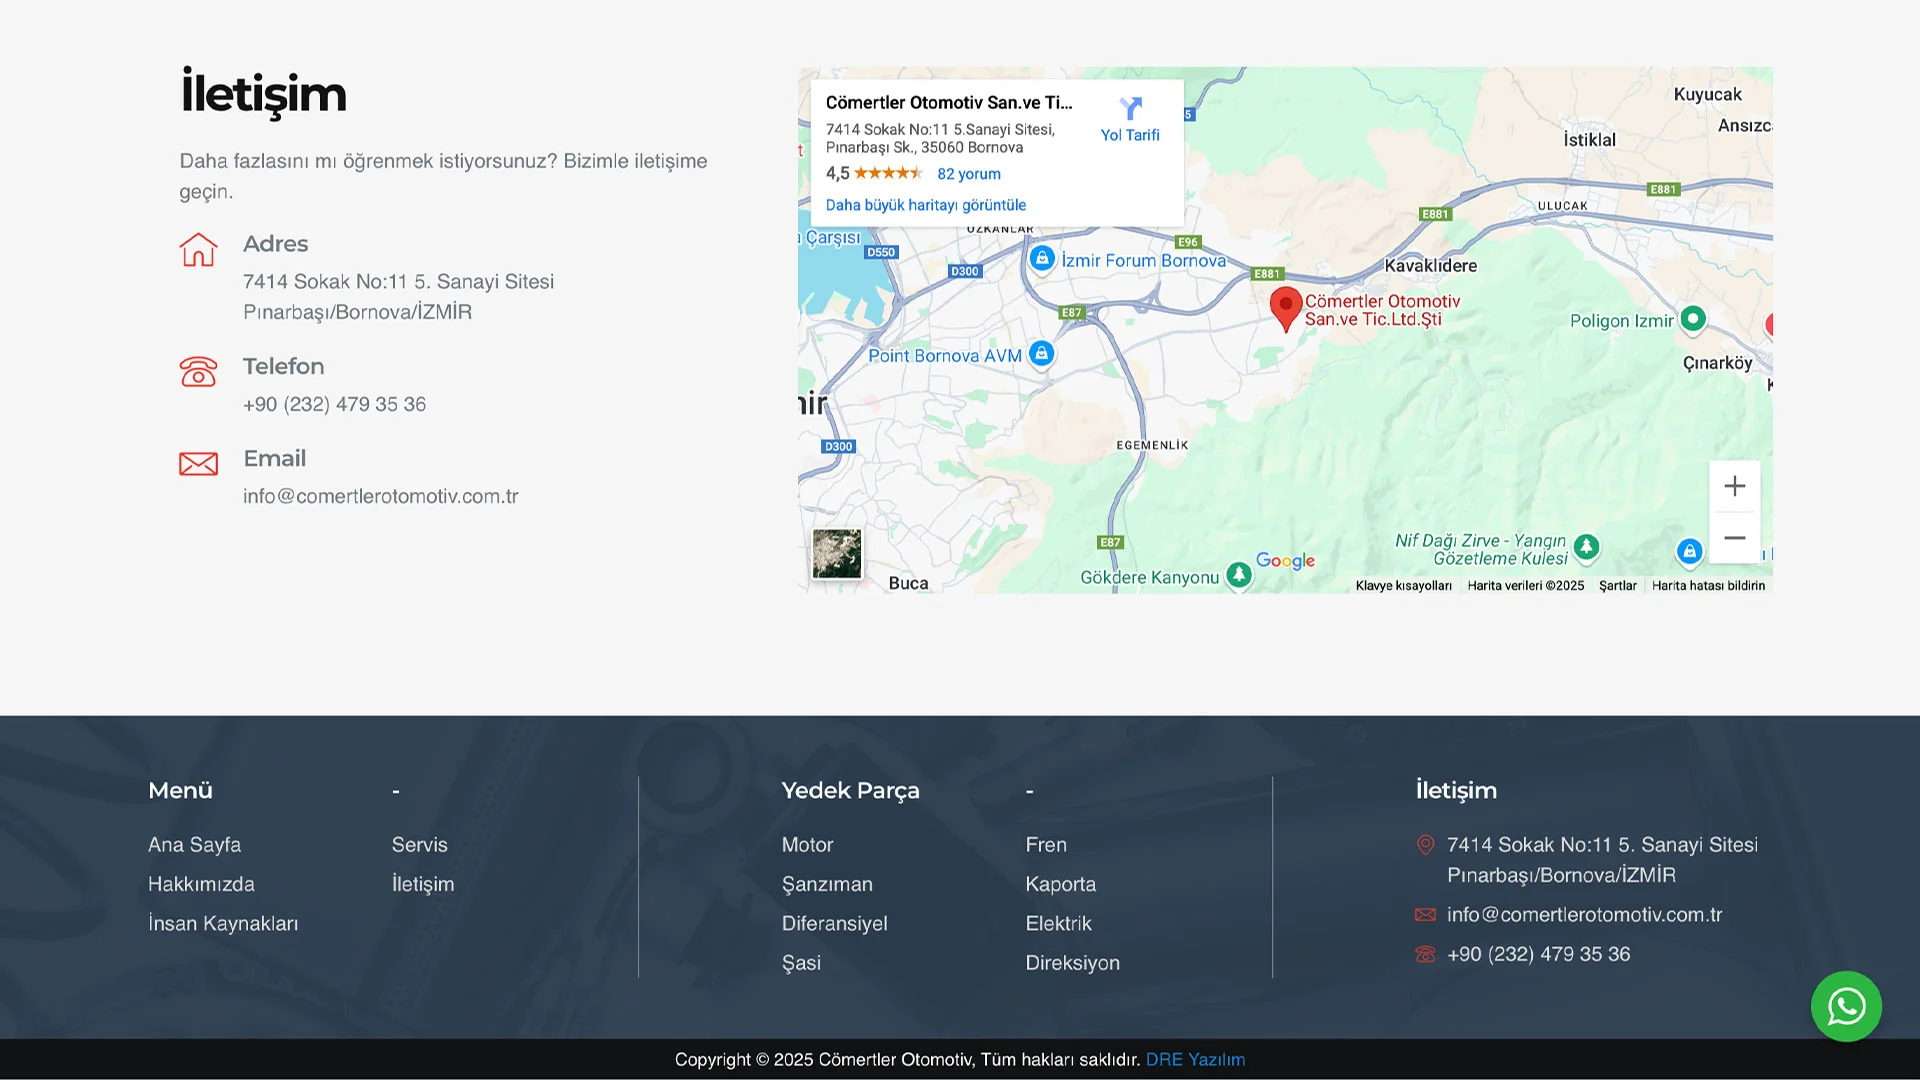
Task: Click the Gökdere Kanyonu park marker
Action: (x=1239, y=575)
